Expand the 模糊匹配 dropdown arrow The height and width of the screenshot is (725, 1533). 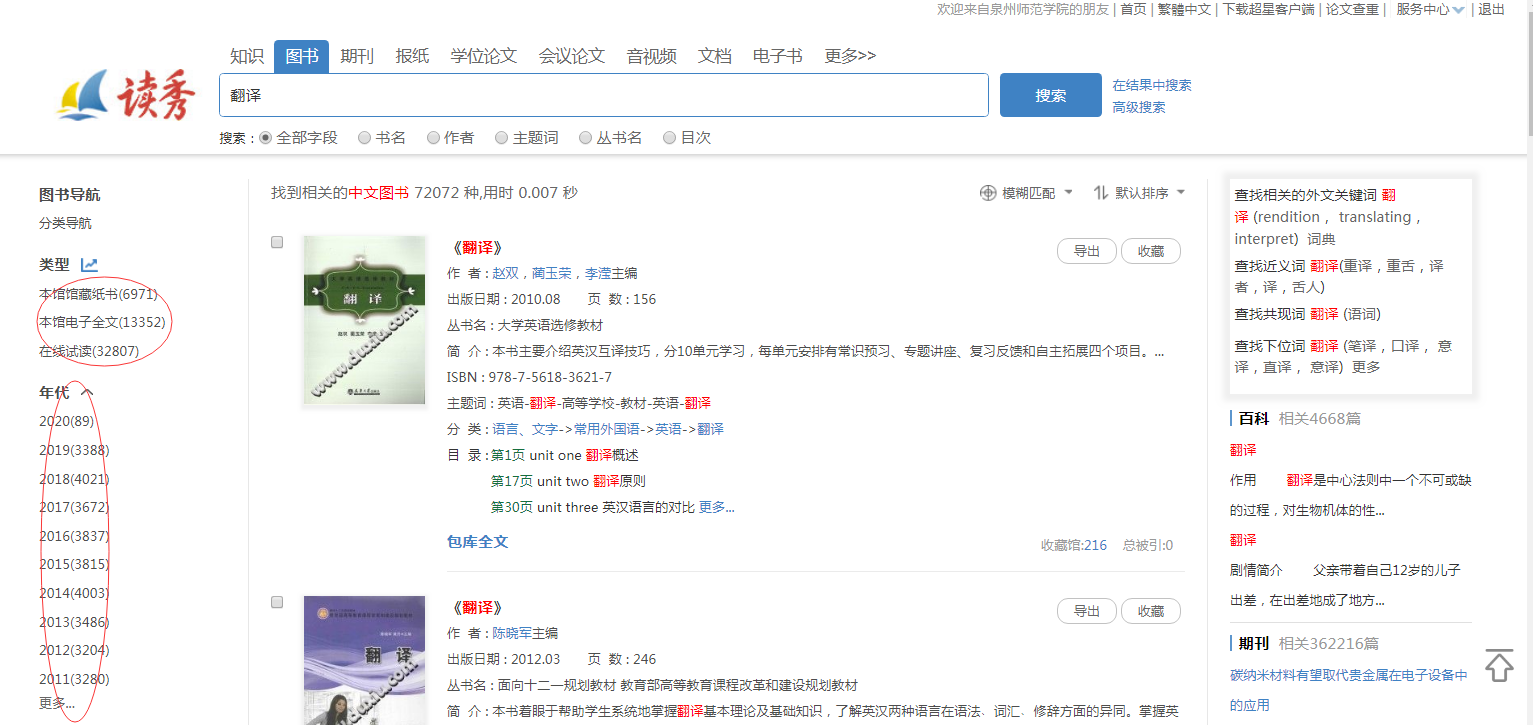[1069, 193]
